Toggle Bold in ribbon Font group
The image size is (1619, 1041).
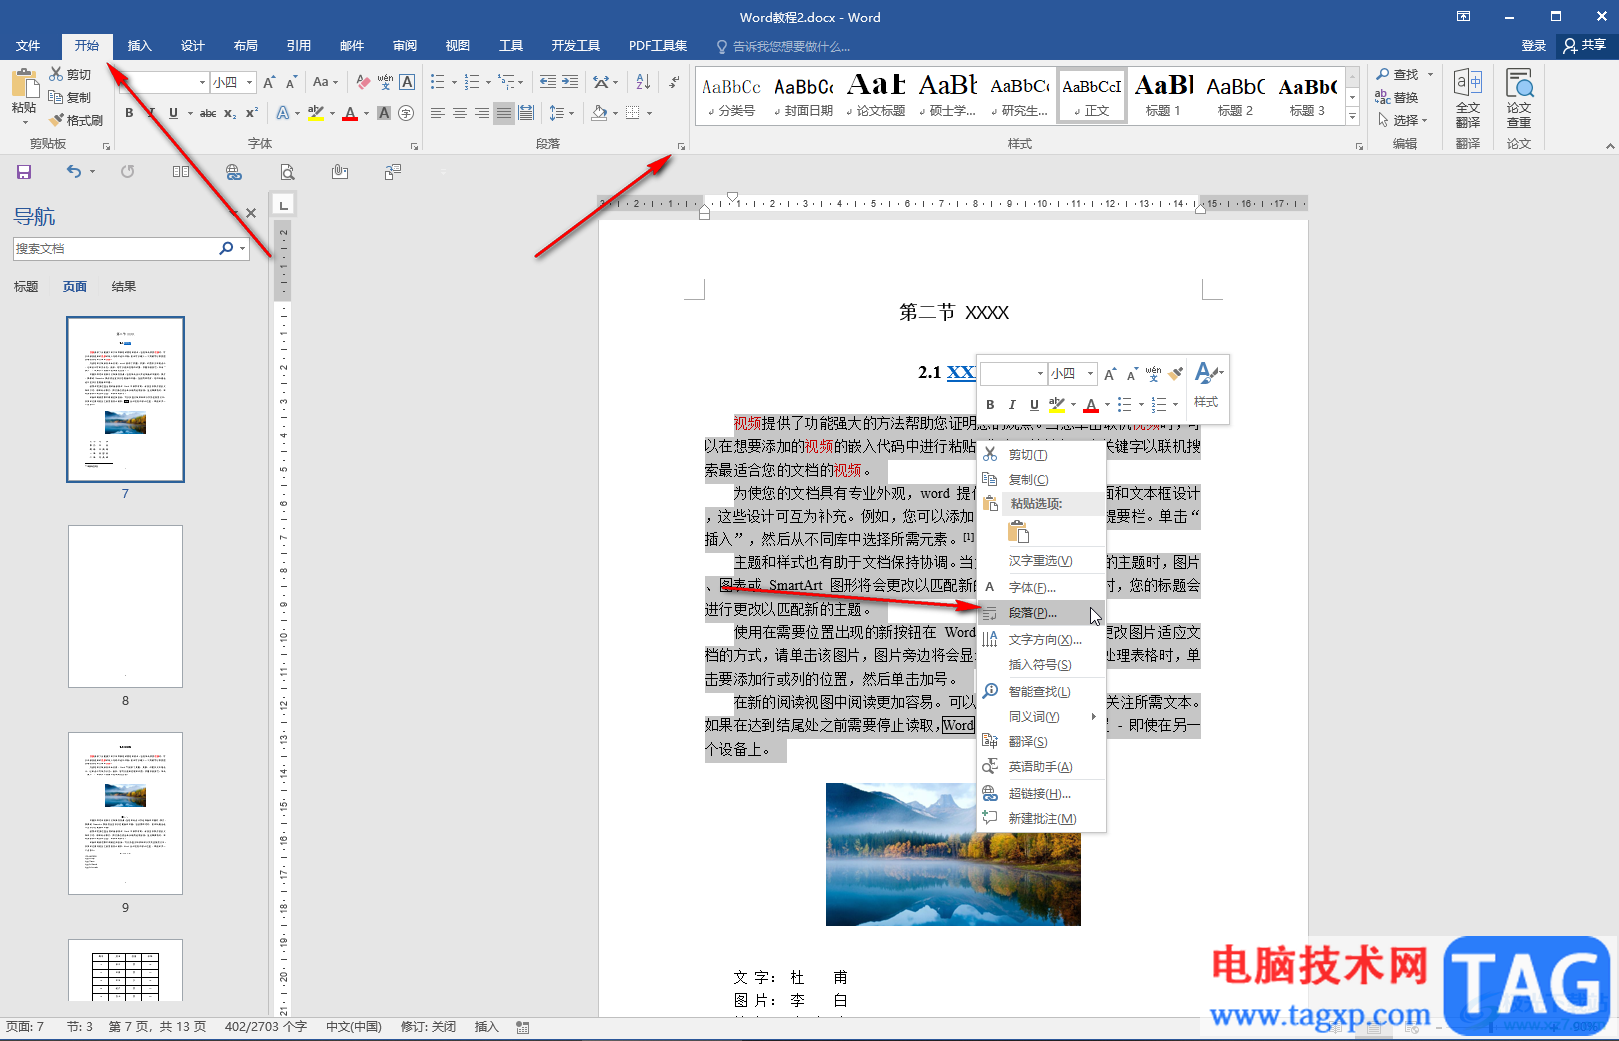[129, 113]
